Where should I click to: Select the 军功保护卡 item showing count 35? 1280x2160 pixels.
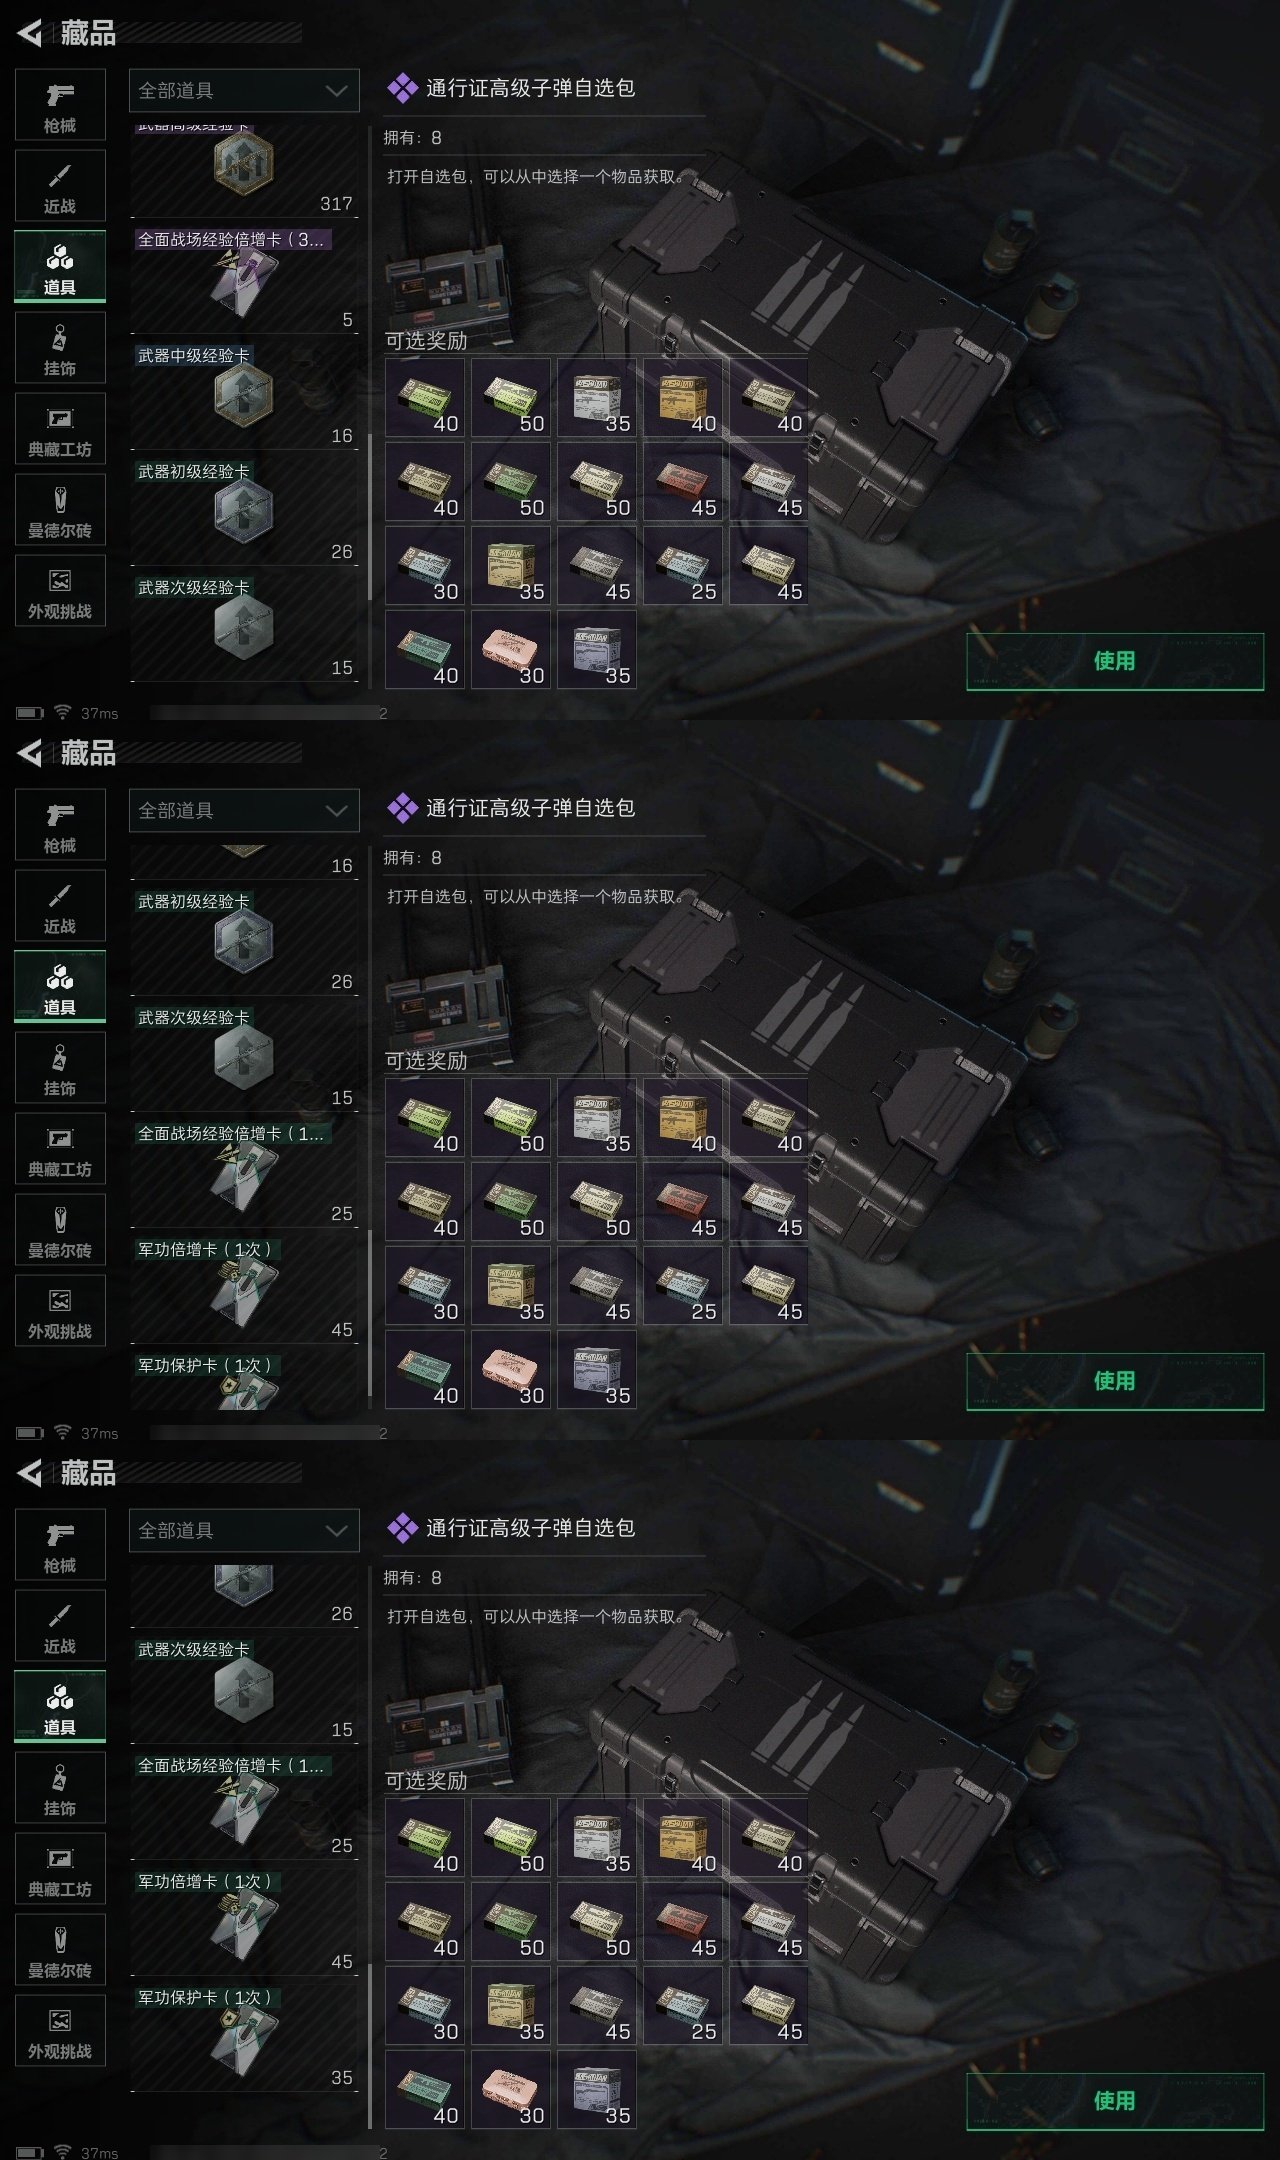click(x=244, y=2038)
